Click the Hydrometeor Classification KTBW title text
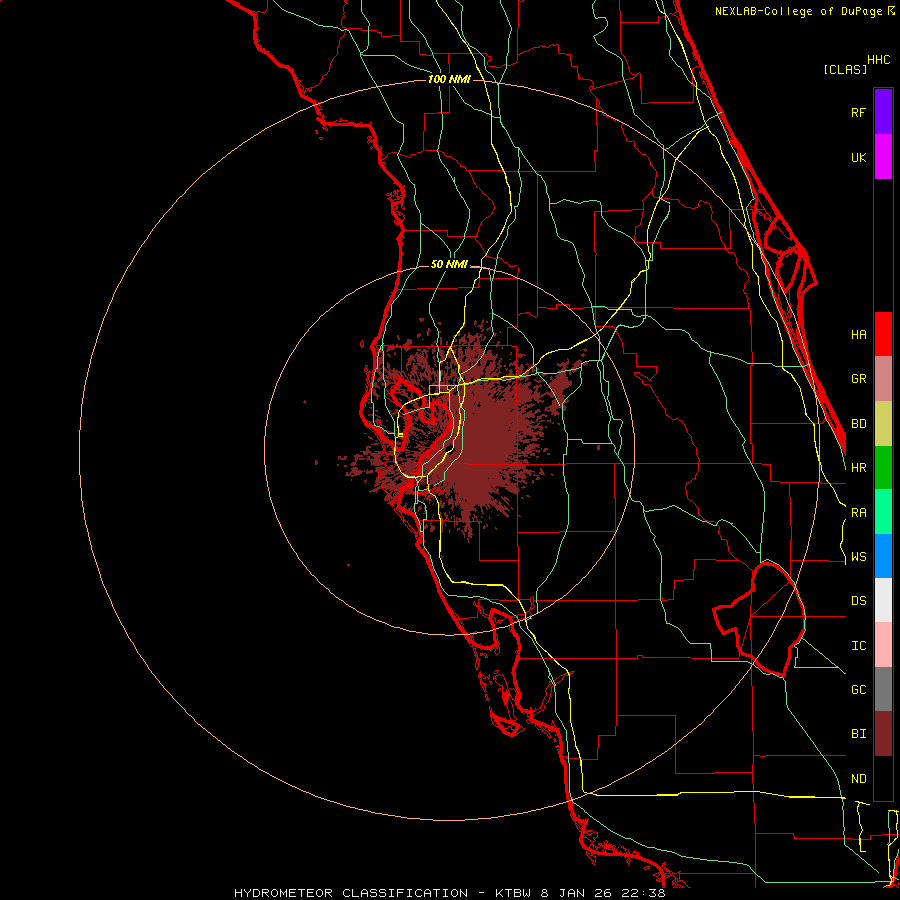 [449, 893]
